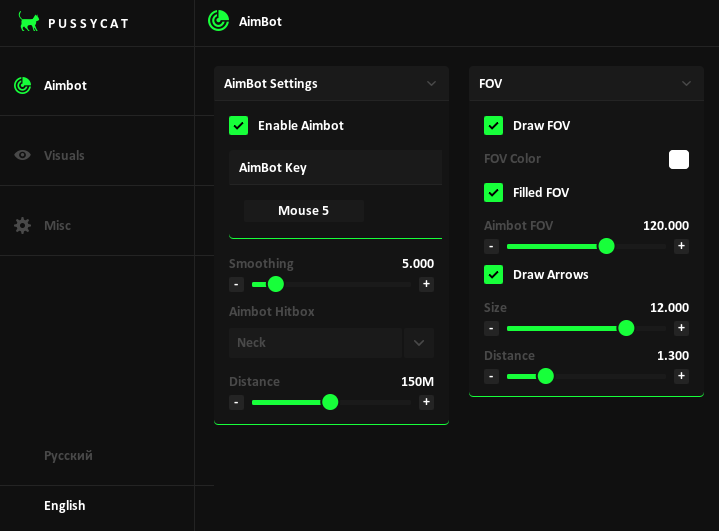Click the Visuals eye icon
This screenshot has width=719, height=531.
click(22, 155)
